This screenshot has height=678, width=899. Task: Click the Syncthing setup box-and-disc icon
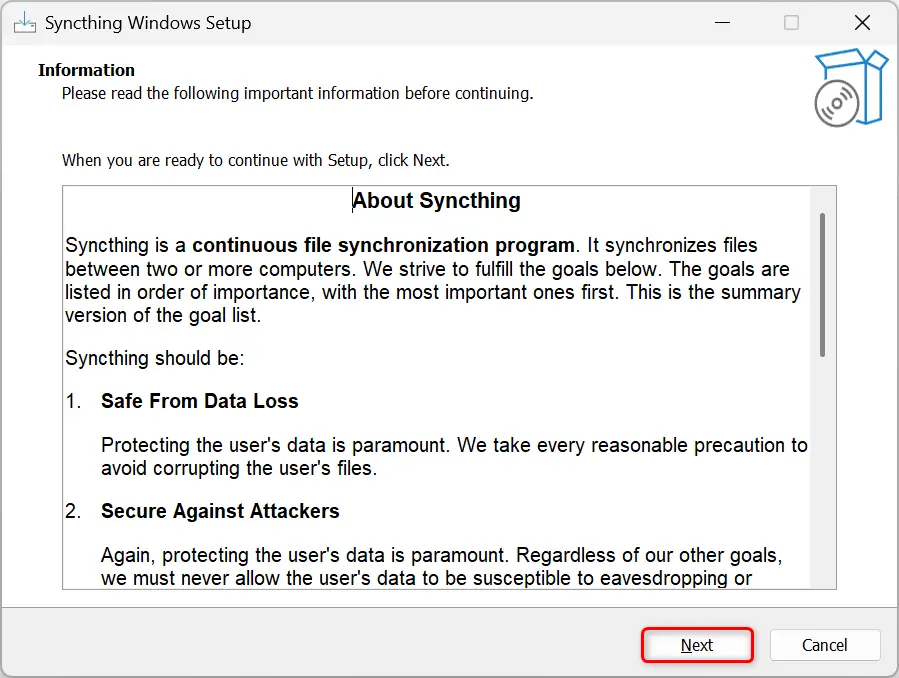coord(851,88)
